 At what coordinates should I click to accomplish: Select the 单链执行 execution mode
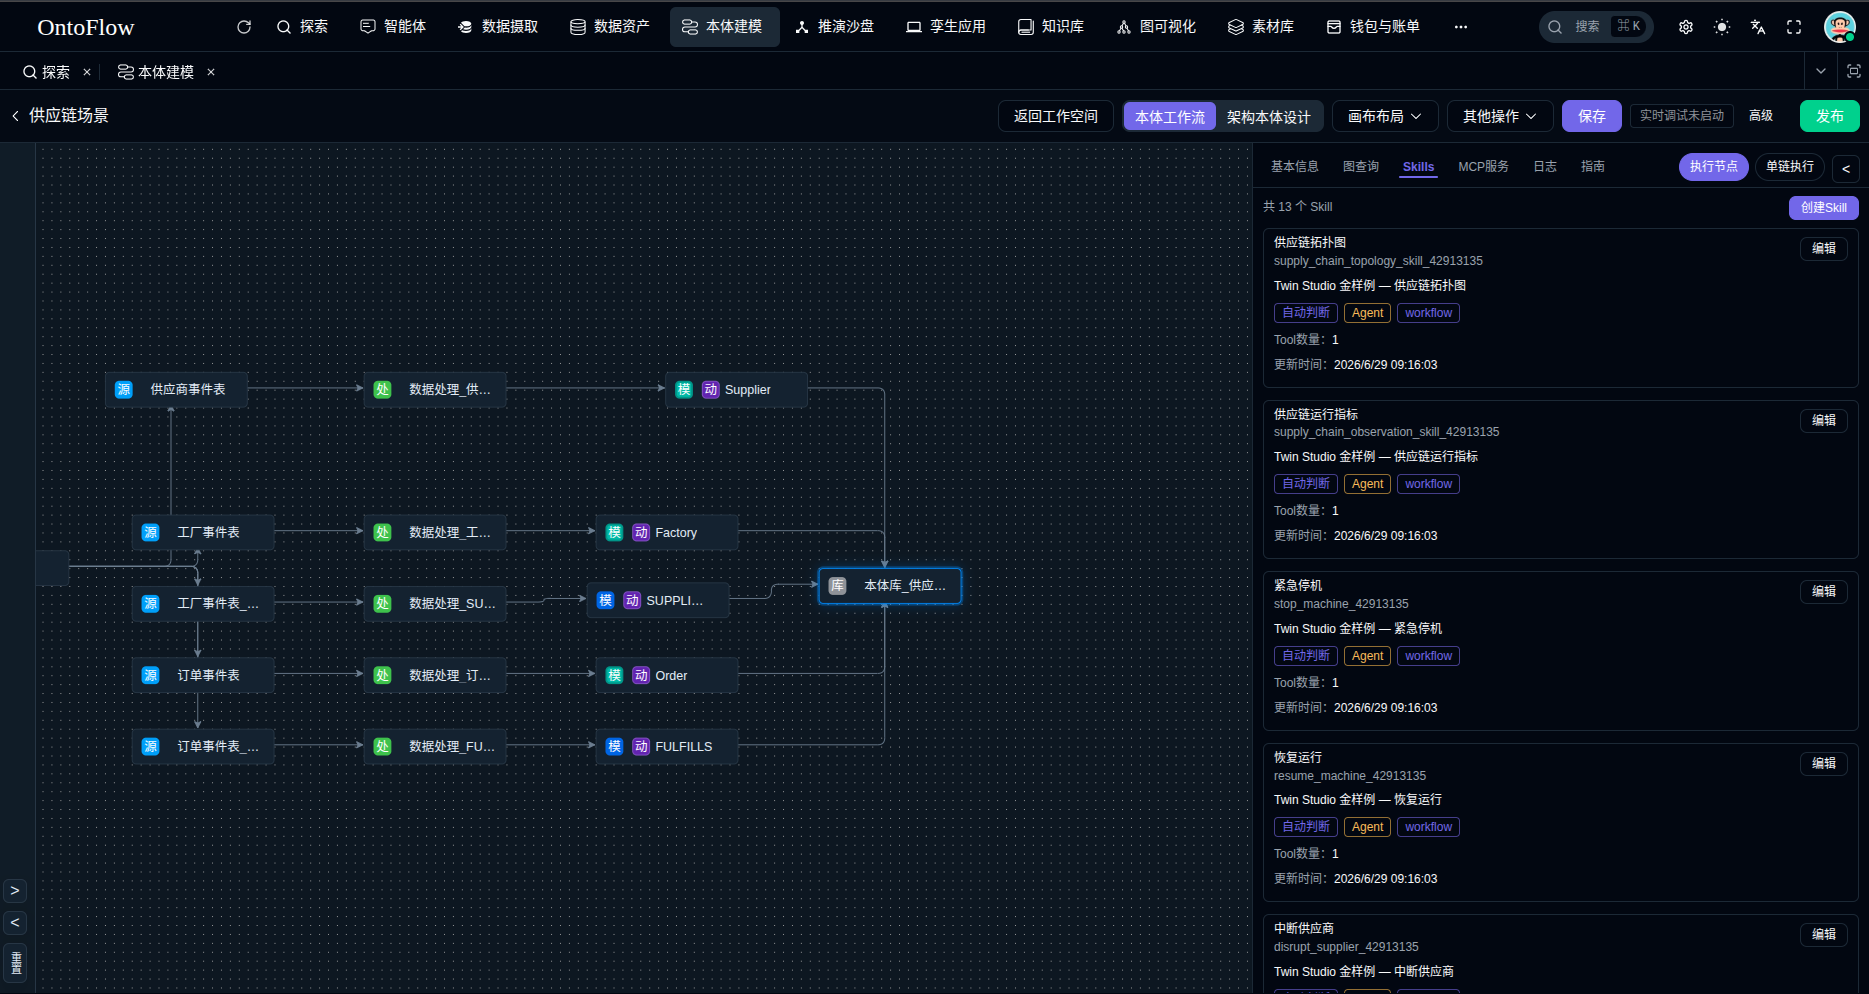[1790, 167]
